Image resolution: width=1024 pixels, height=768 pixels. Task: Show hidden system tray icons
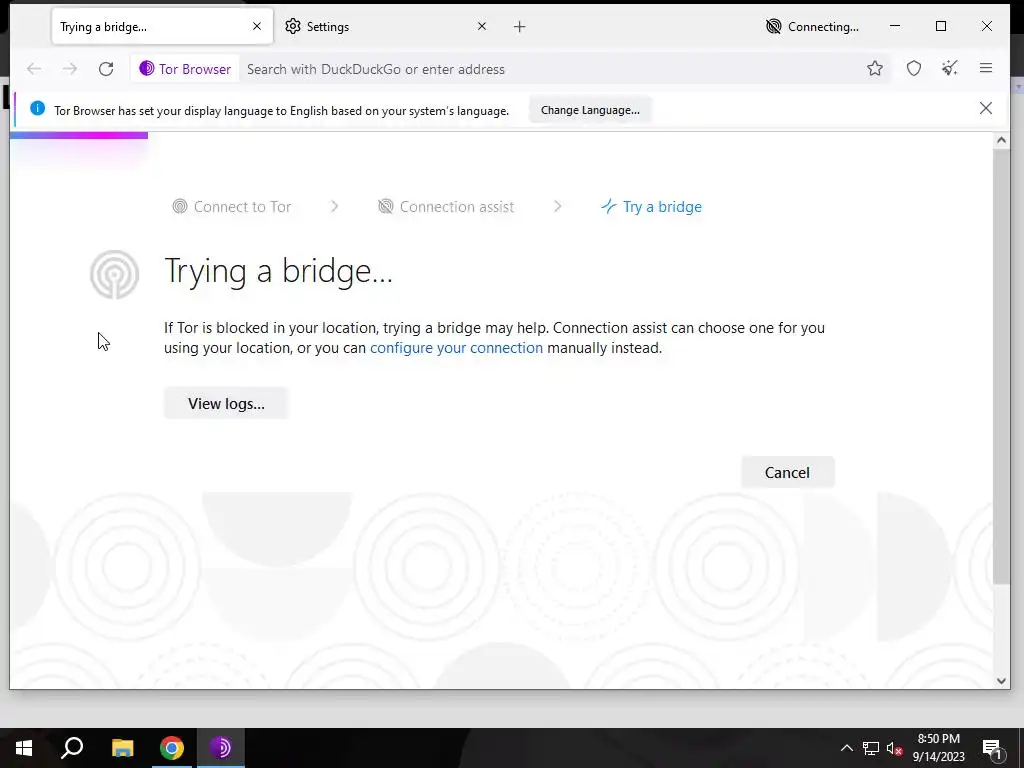coord(846,748)
